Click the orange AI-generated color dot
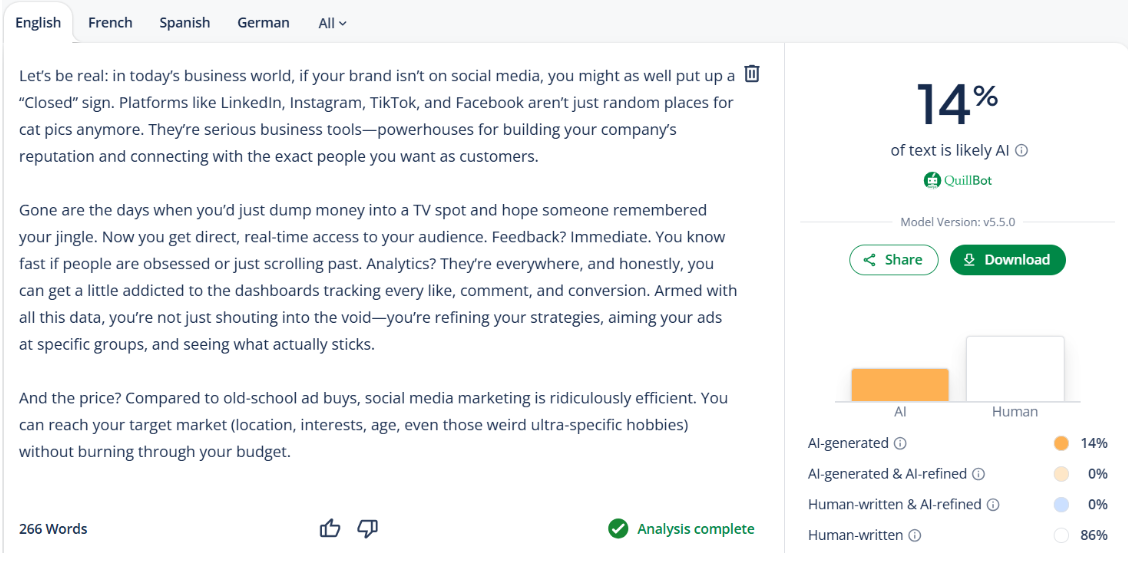 1061,443
